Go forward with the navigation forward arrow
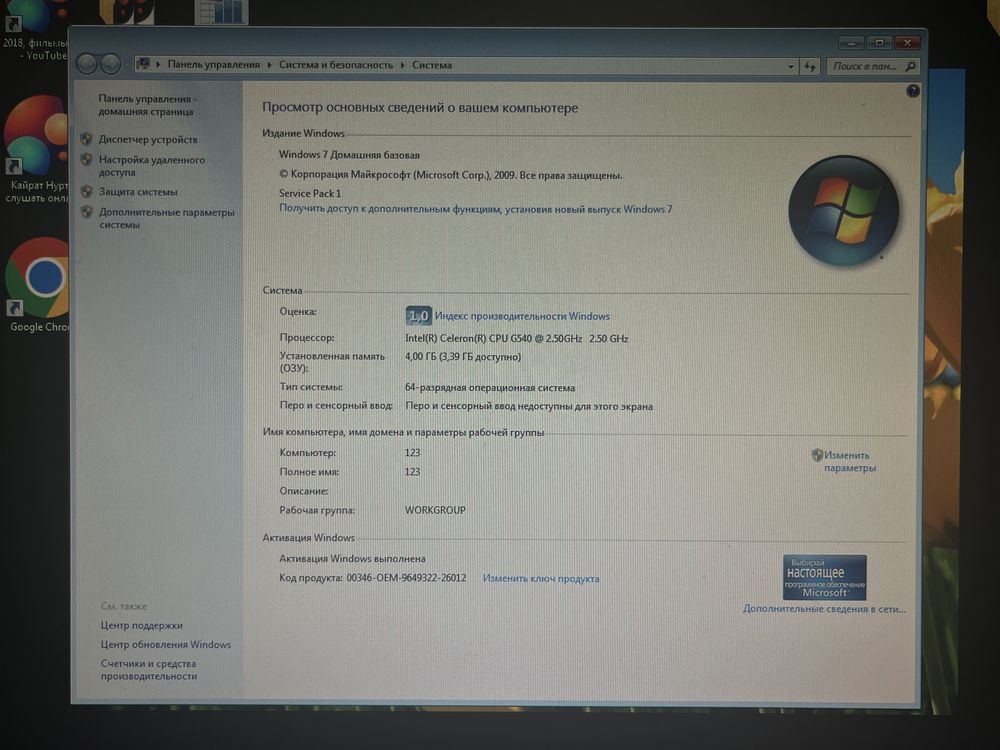The width and height of the screenshot is (1000, 750). pos(110,64)
